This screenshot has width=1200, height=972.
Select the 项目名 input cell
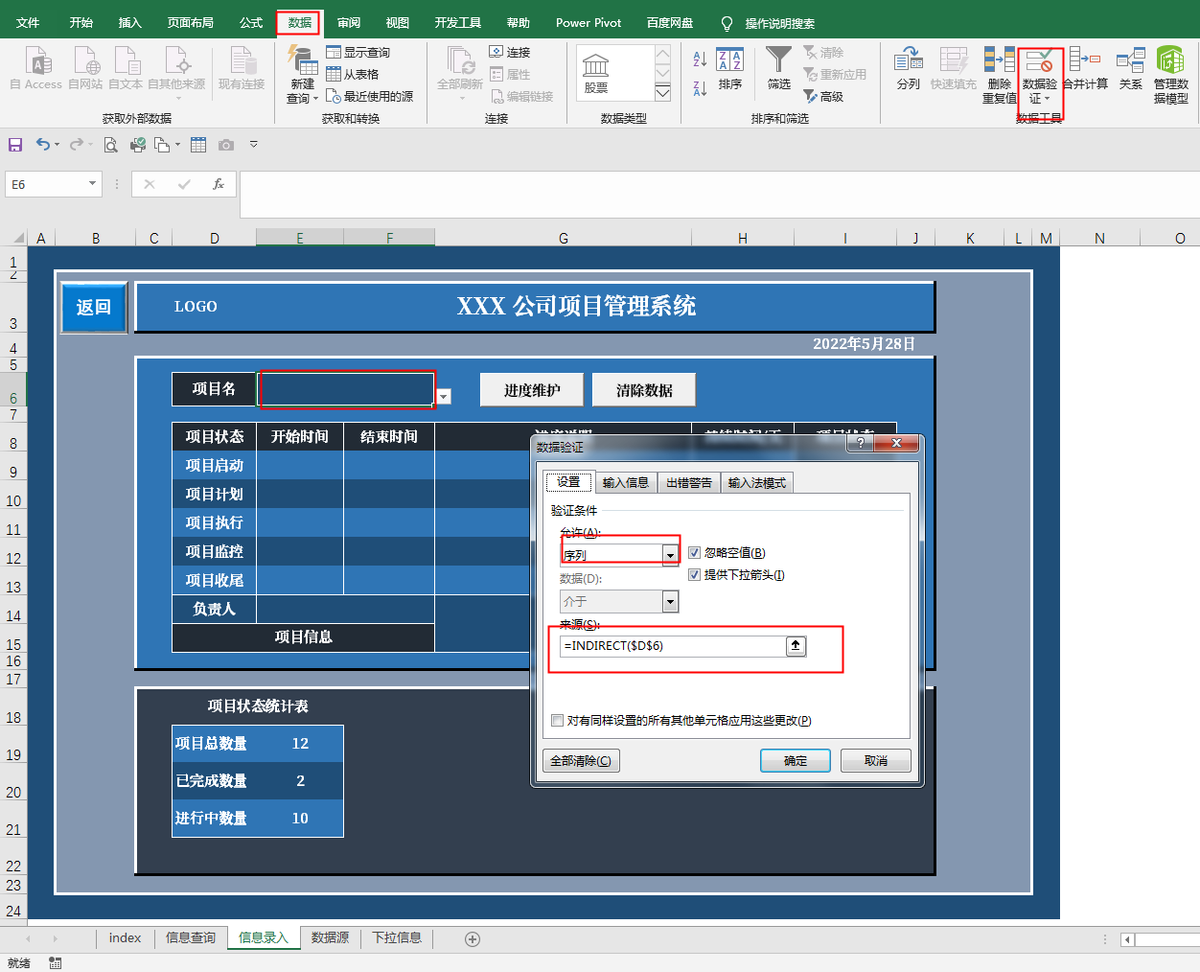(346, 389)
